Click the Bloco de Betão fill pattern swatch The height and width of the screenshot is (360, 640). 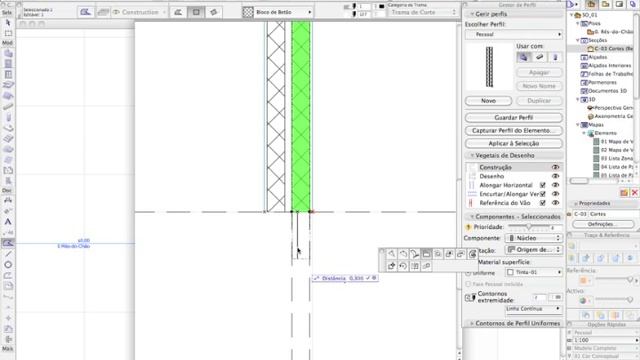pyautogui.click(x=248, y=12)
